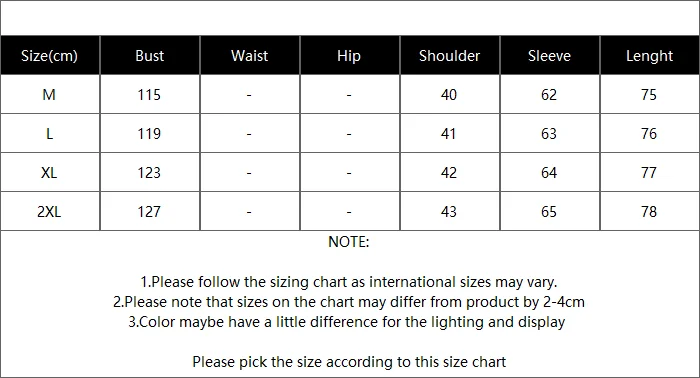Image resolution: width=700 pixels, height=378 pixels.
Task: Select the Hip header cell
Action: pyautogui.click(x=349, y=56)
